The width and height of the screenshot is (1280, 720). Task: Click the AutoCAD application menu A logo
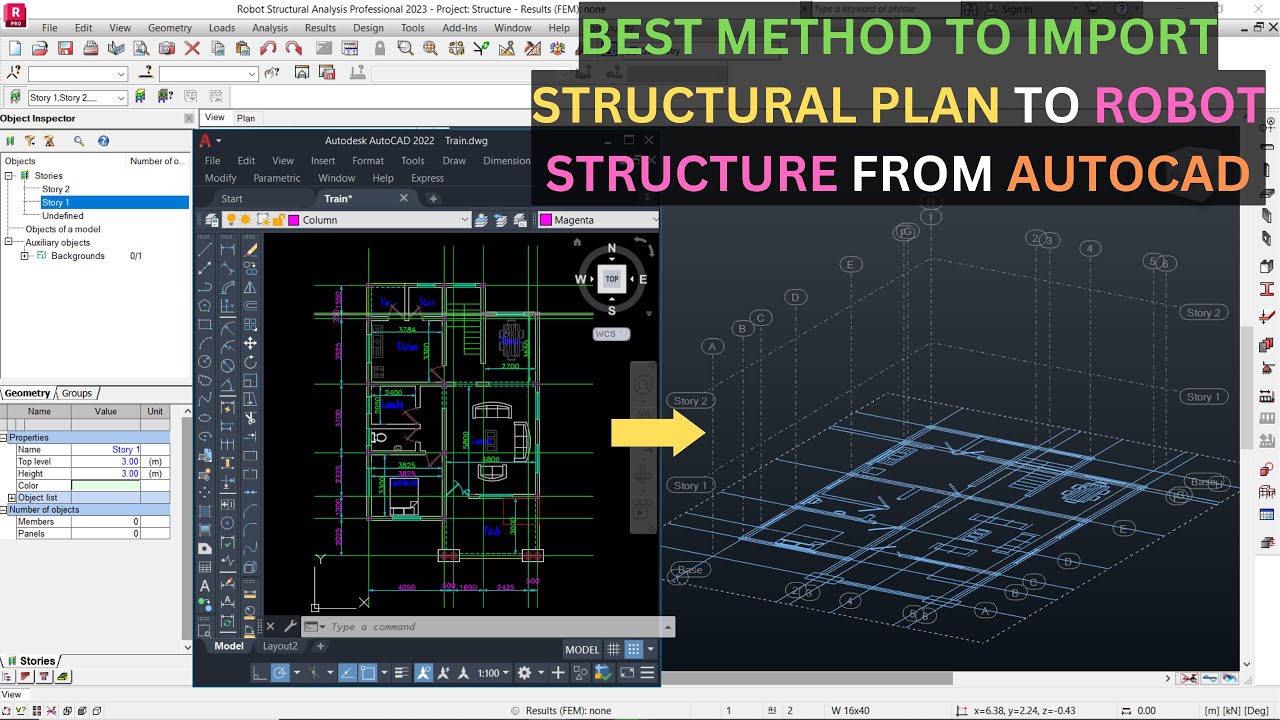coord(206,141)
